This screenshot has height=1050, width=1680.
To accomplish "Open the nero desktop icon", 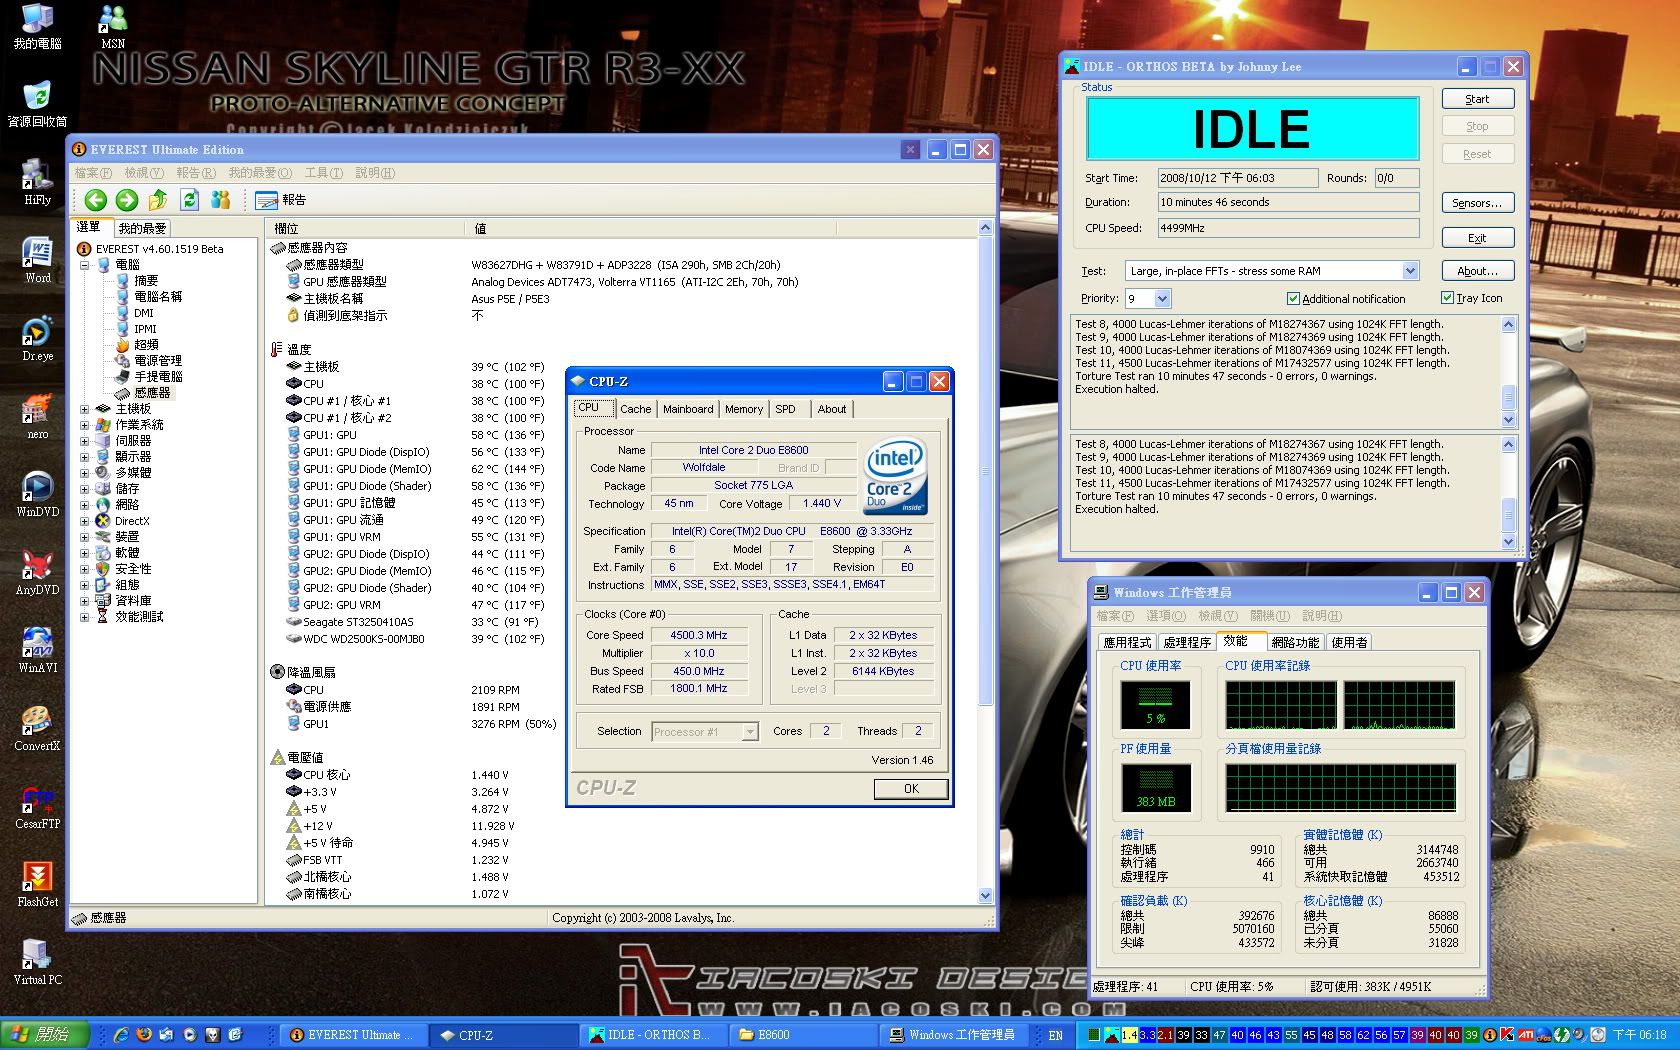I will click(37, 415).
